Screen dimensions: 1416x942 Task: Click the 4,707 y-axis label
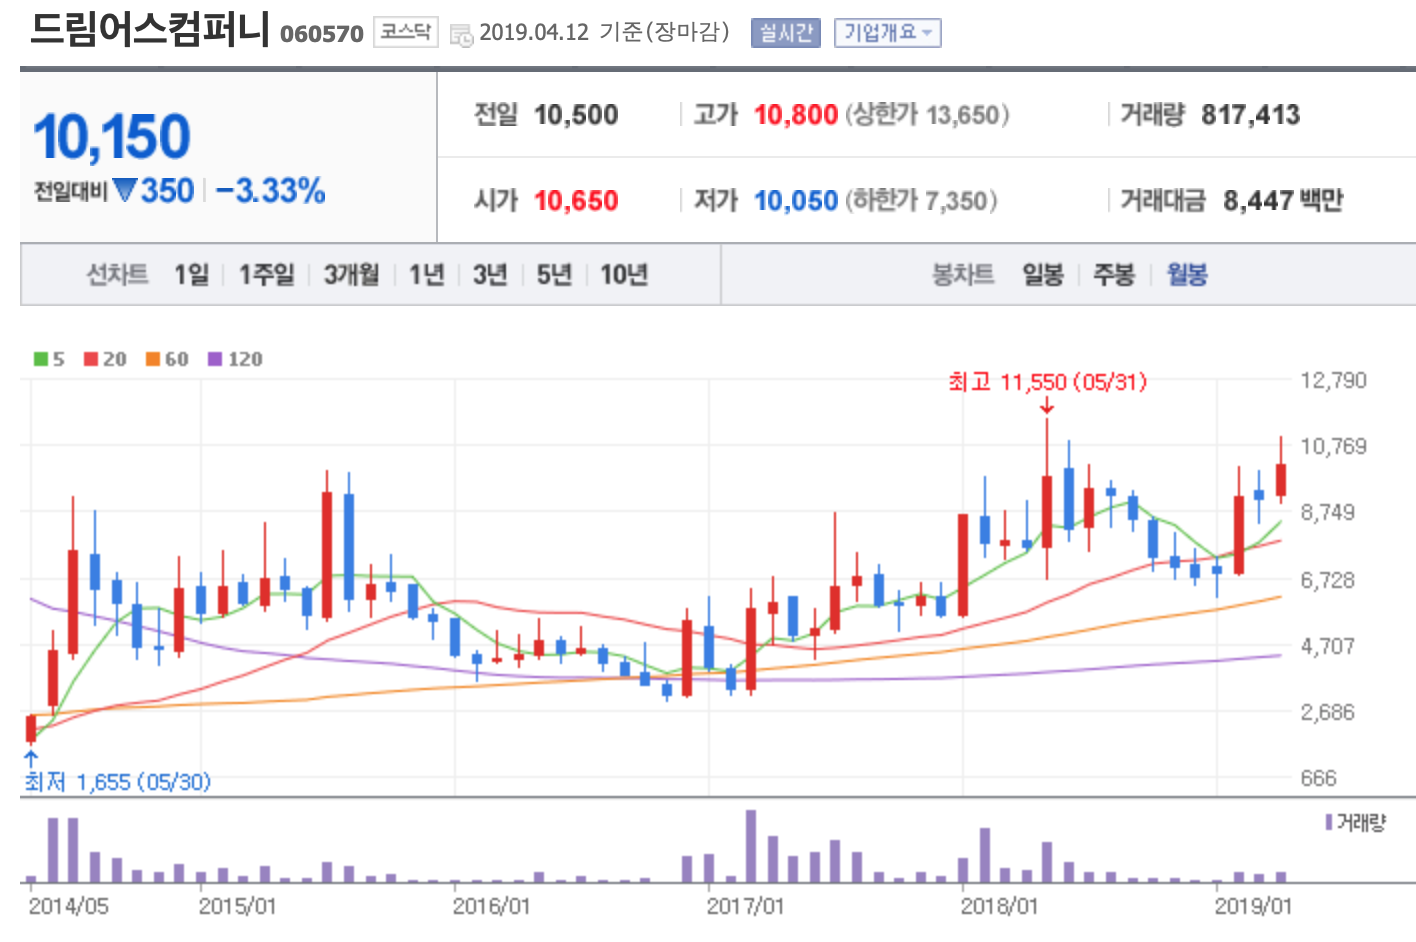click(x=1327, y=646)
